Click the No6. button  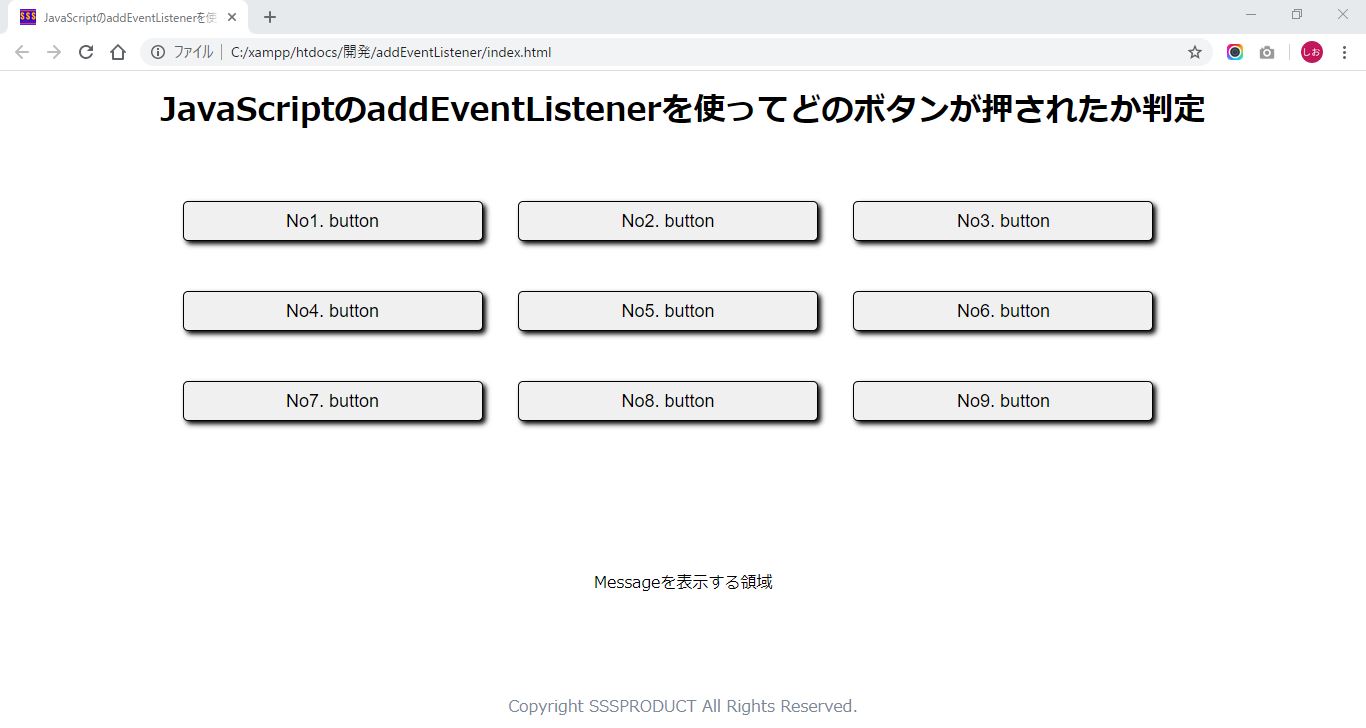coord(1002,311)
